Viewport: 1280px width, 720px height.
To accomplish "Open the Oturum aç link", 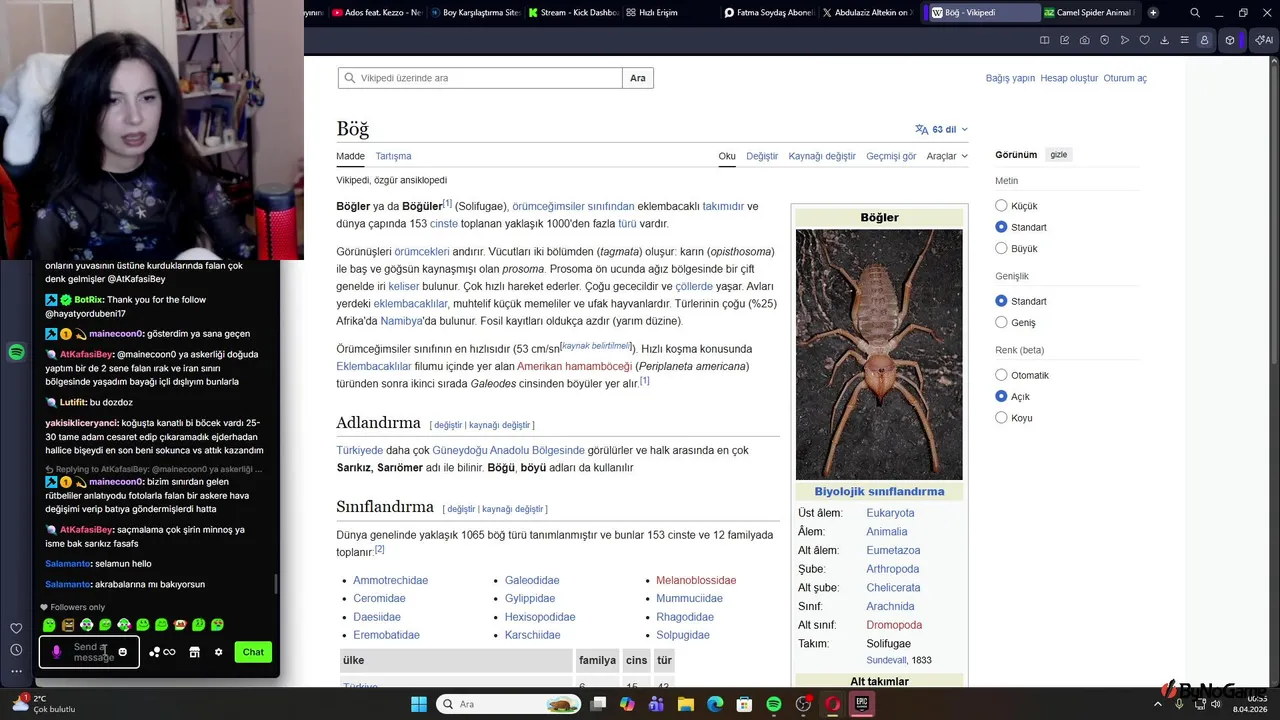I will (1125, 78).
